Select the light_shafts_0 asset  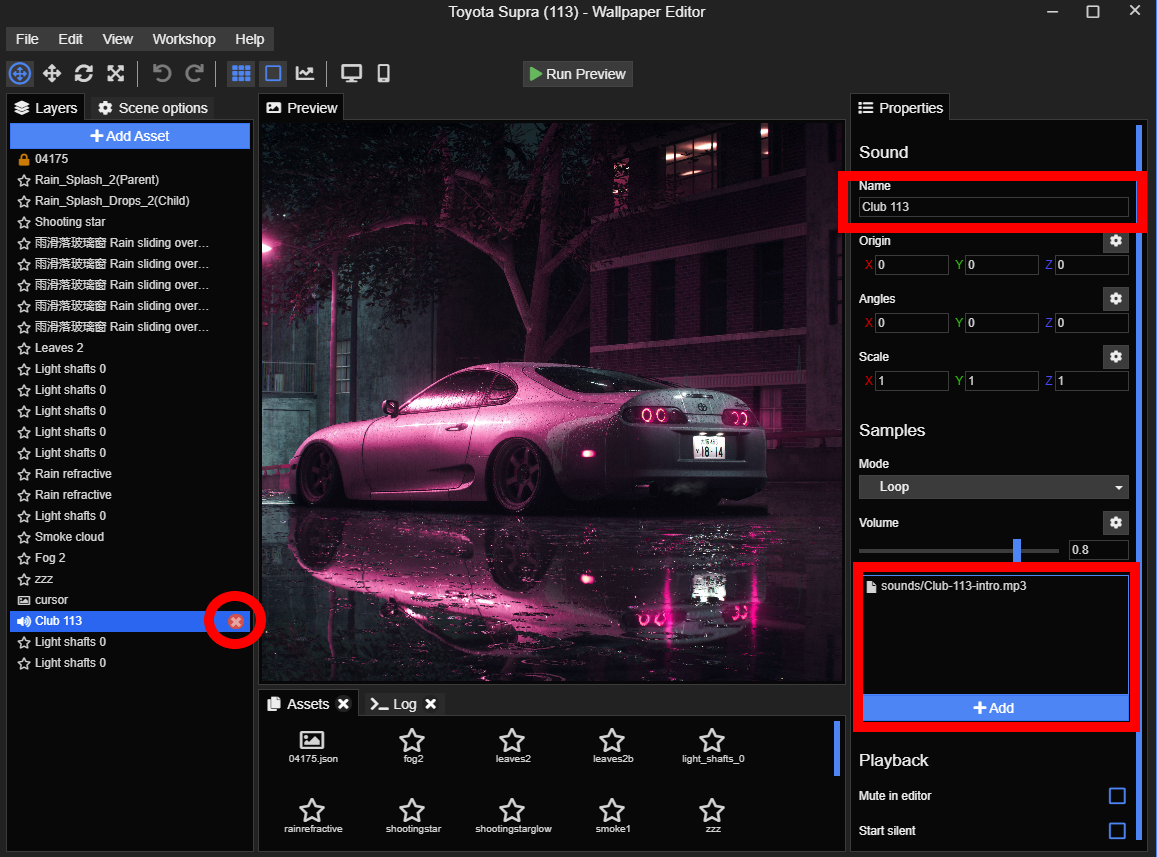tap(713, 747)
